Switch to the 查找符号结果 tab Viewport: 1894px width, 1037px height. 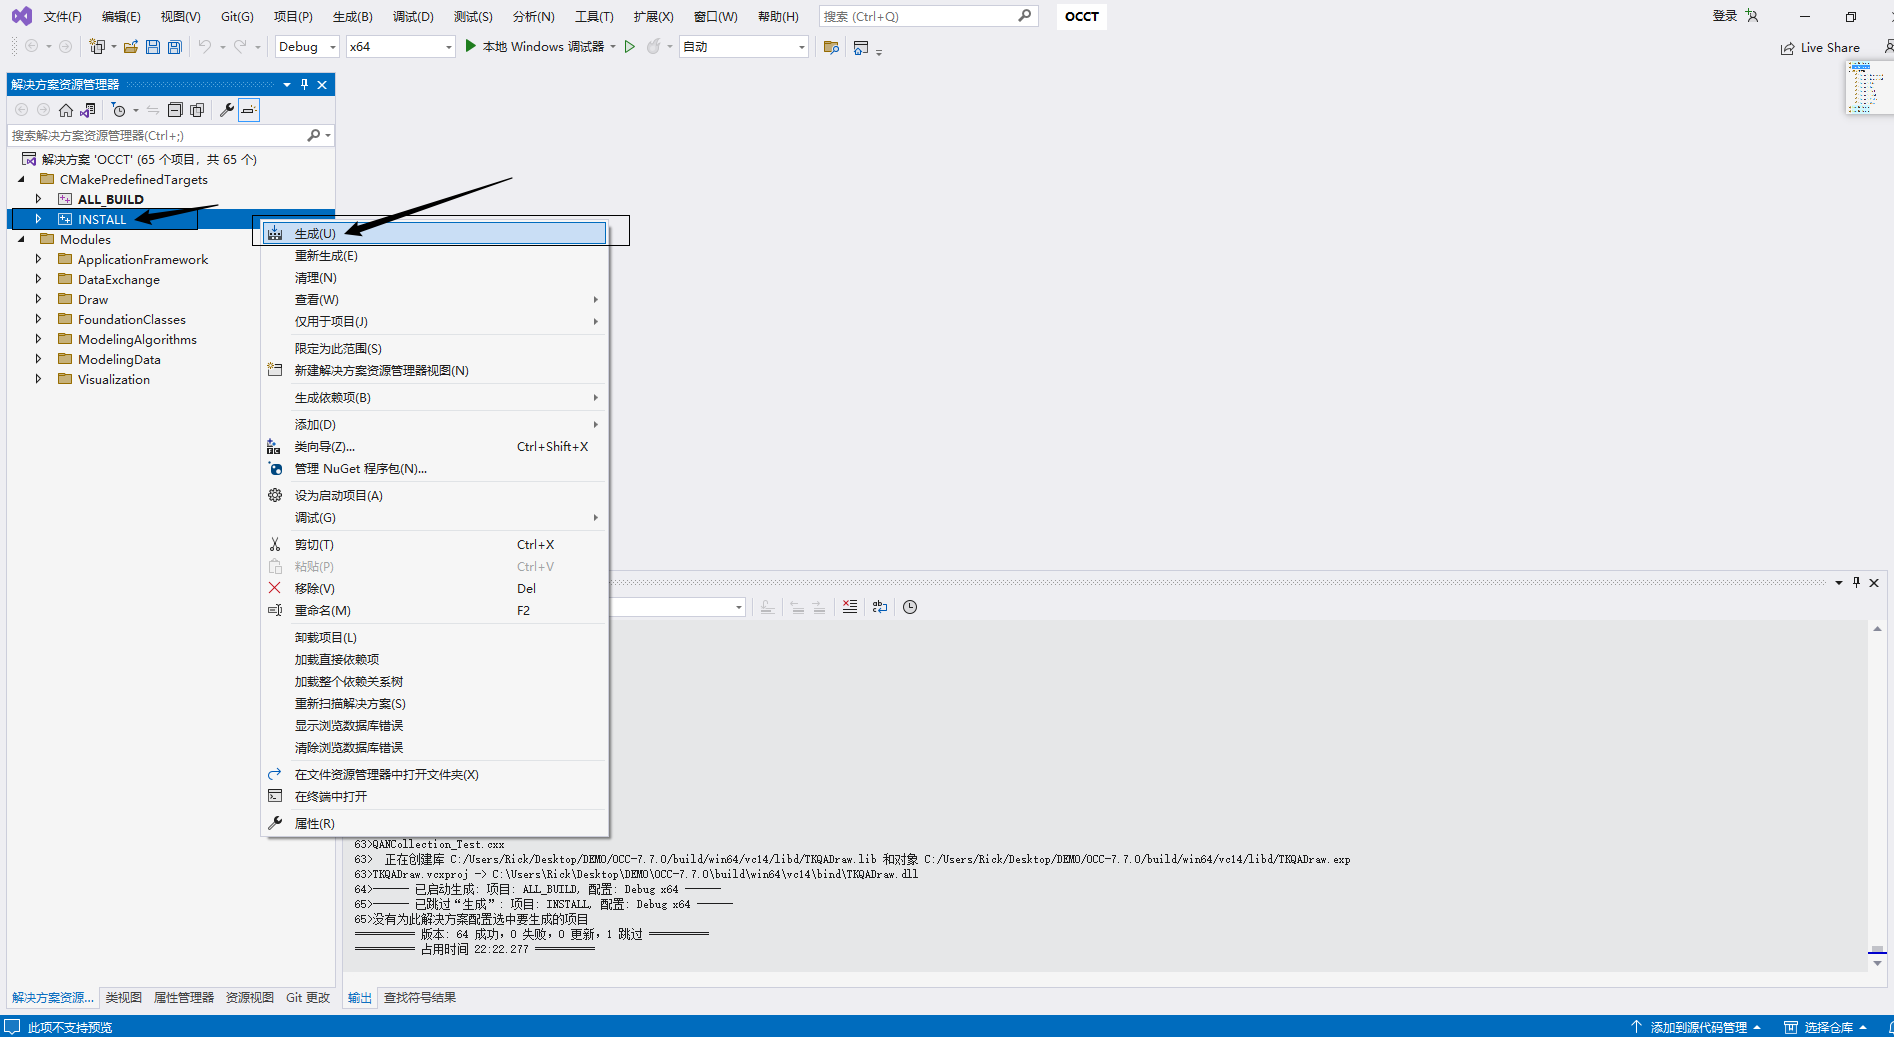(x=420, y=998)
